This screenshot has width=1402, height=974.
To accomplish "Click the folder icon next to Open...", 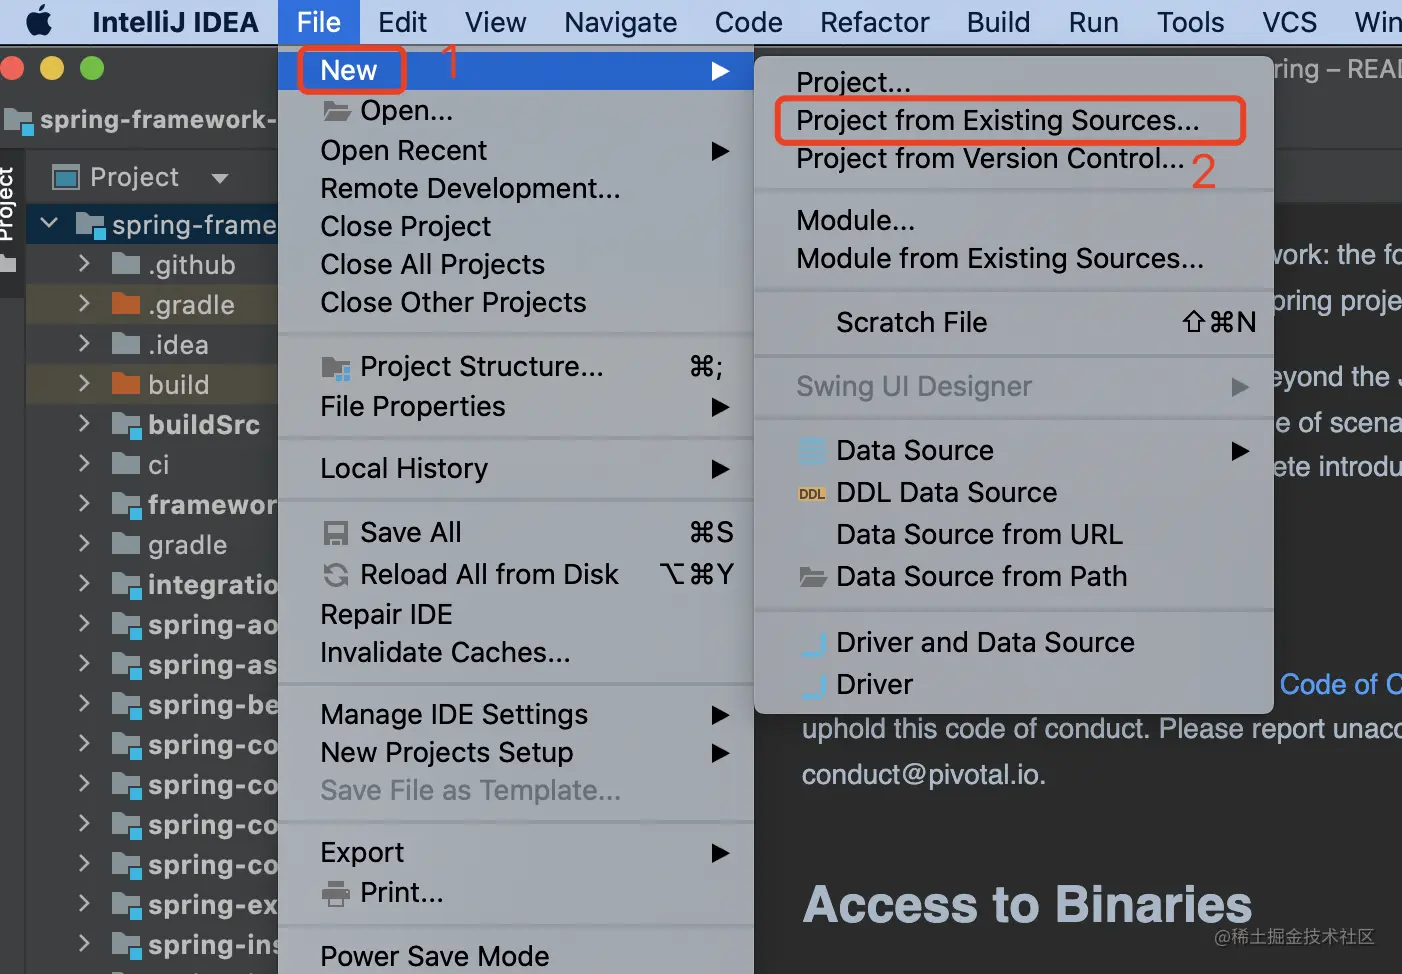I will pyautogui.click(x=336, y=110).
